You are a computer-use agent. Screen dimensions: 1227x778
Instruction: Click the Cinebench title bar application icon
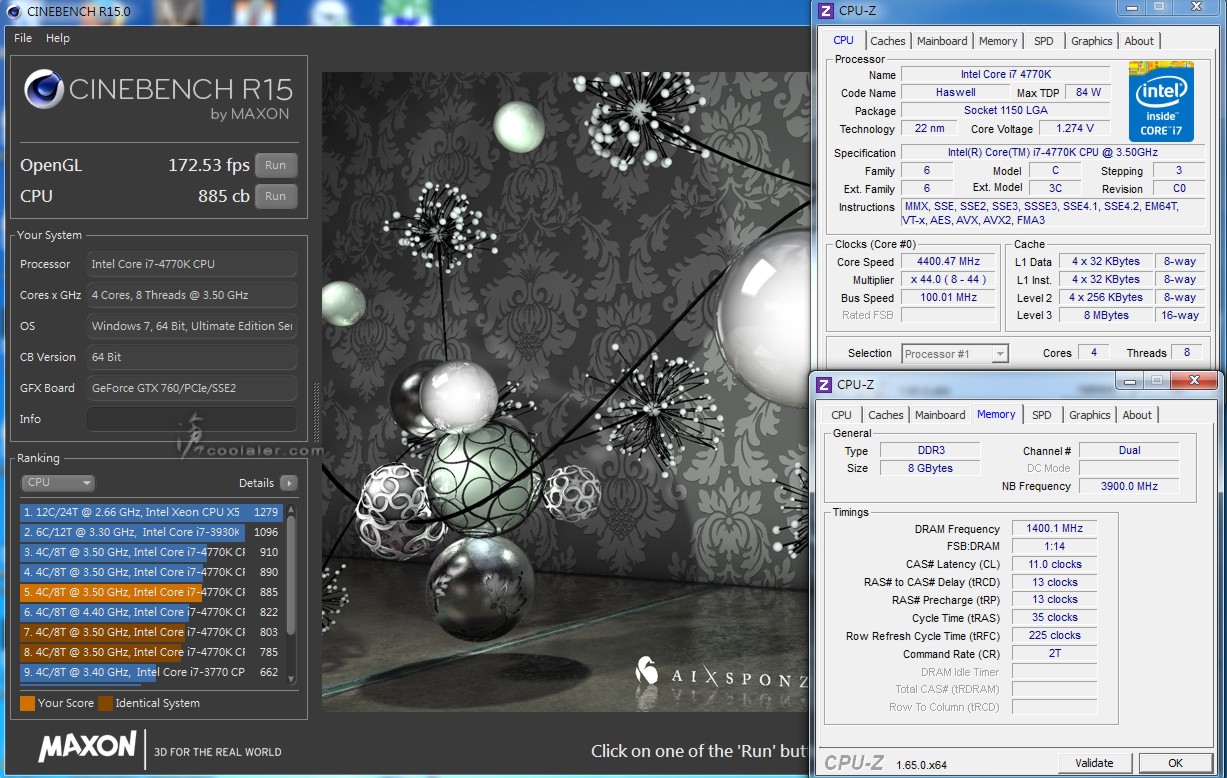(12, 11)
